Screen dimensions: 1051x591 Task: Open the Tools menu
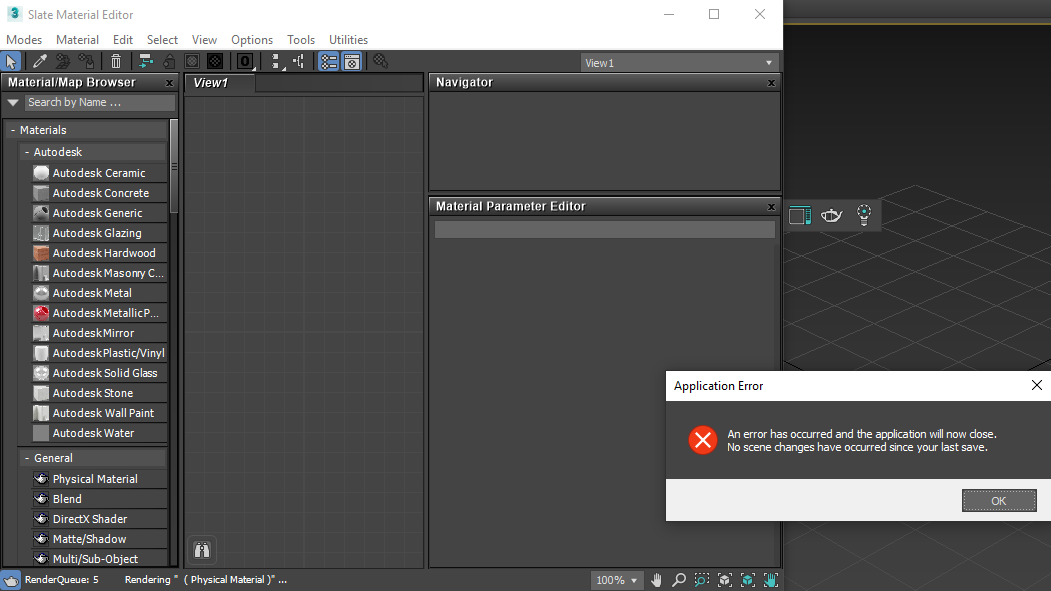(x=301, y=40)
